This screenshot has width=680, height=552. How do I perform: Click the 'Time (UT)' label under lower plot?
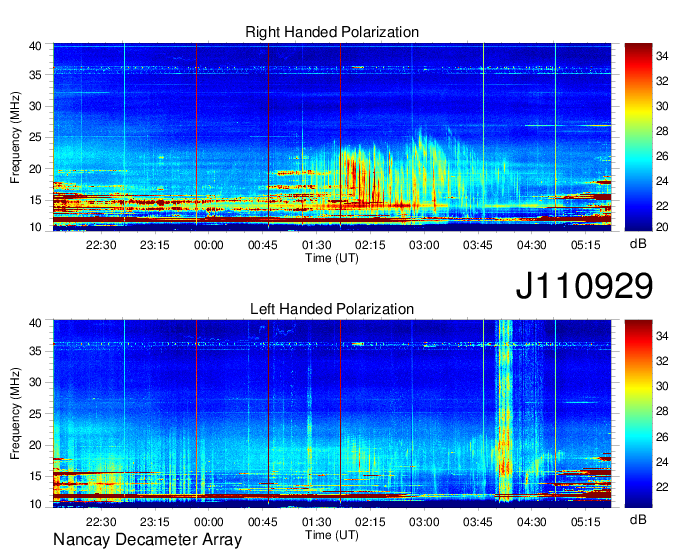point(332,535)
